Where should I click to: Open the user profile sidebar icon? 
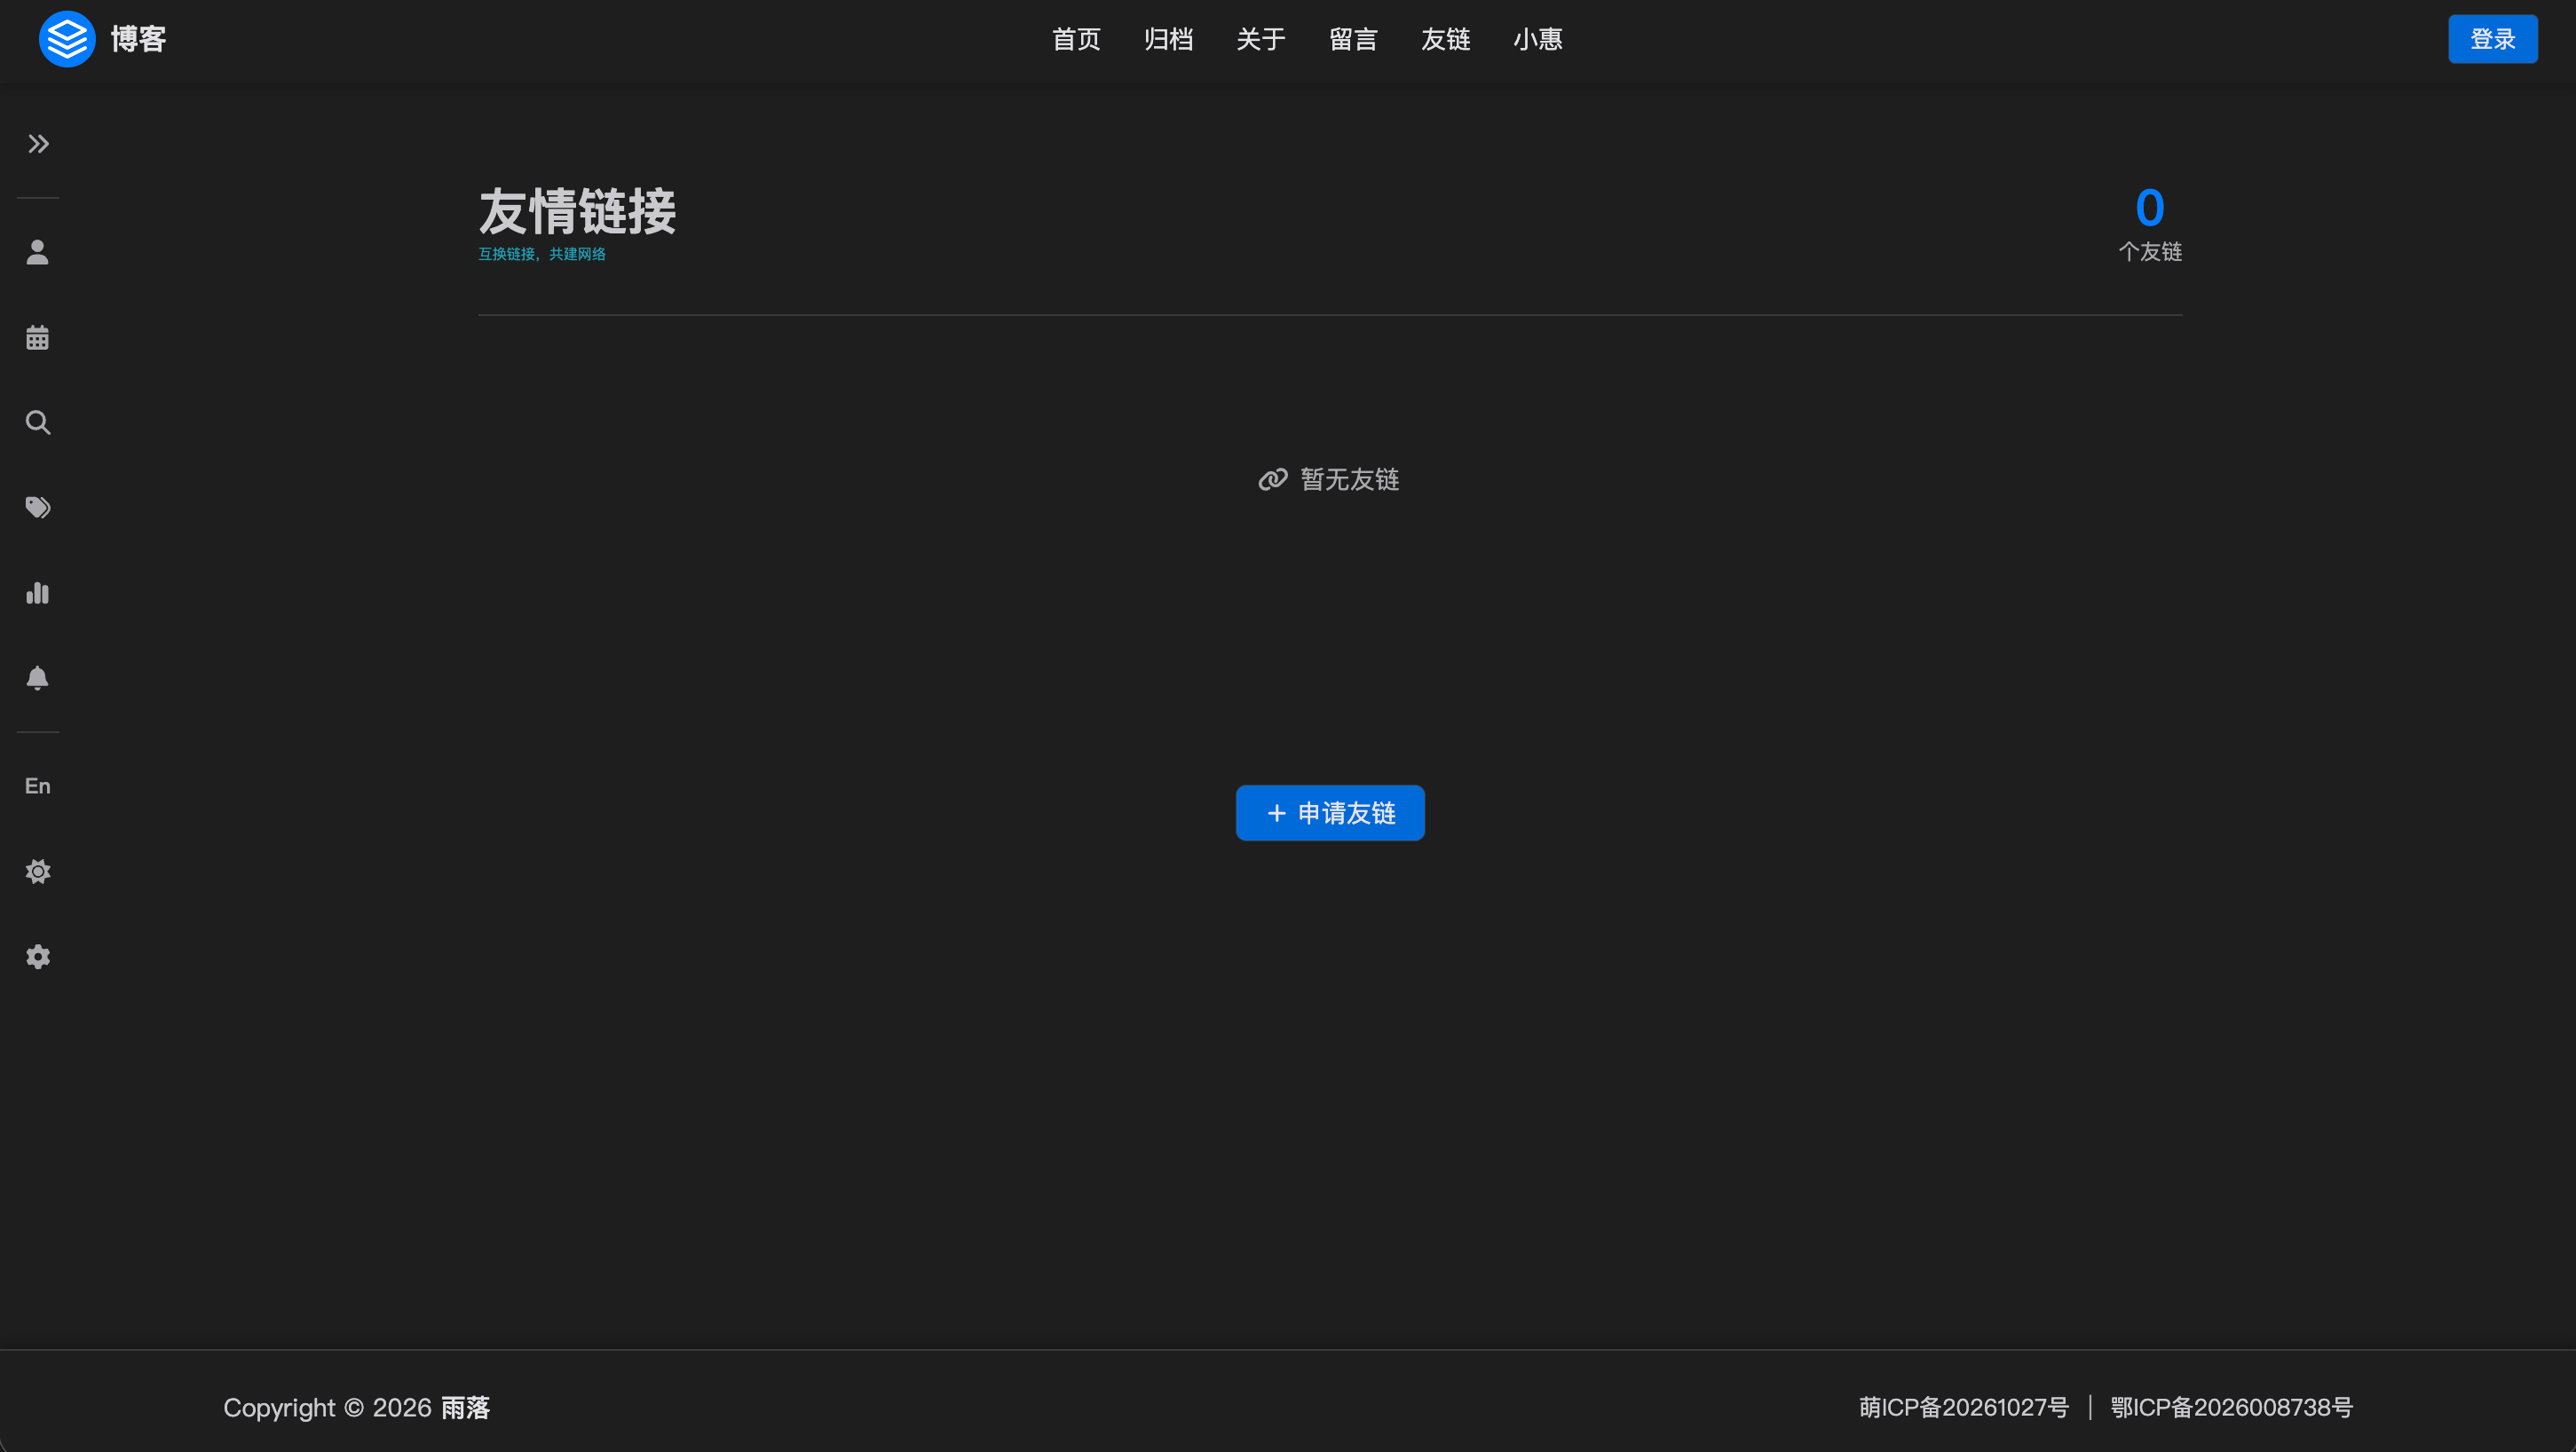38,252
